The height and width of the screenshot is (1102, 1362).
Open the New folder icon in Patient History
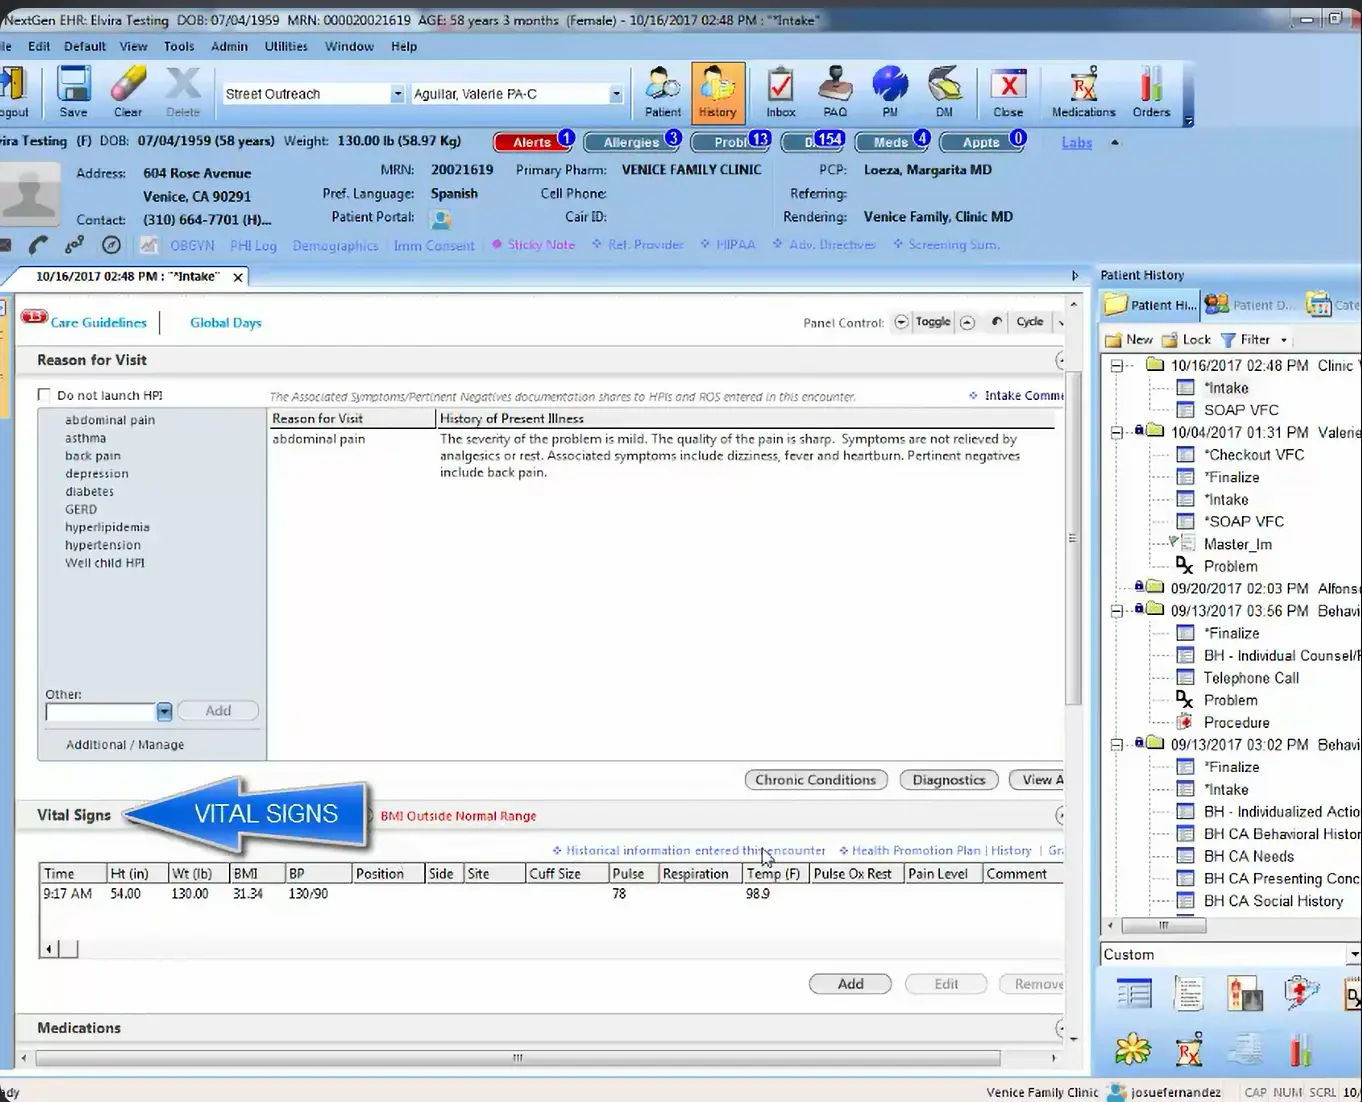[x=1128, y=339]
